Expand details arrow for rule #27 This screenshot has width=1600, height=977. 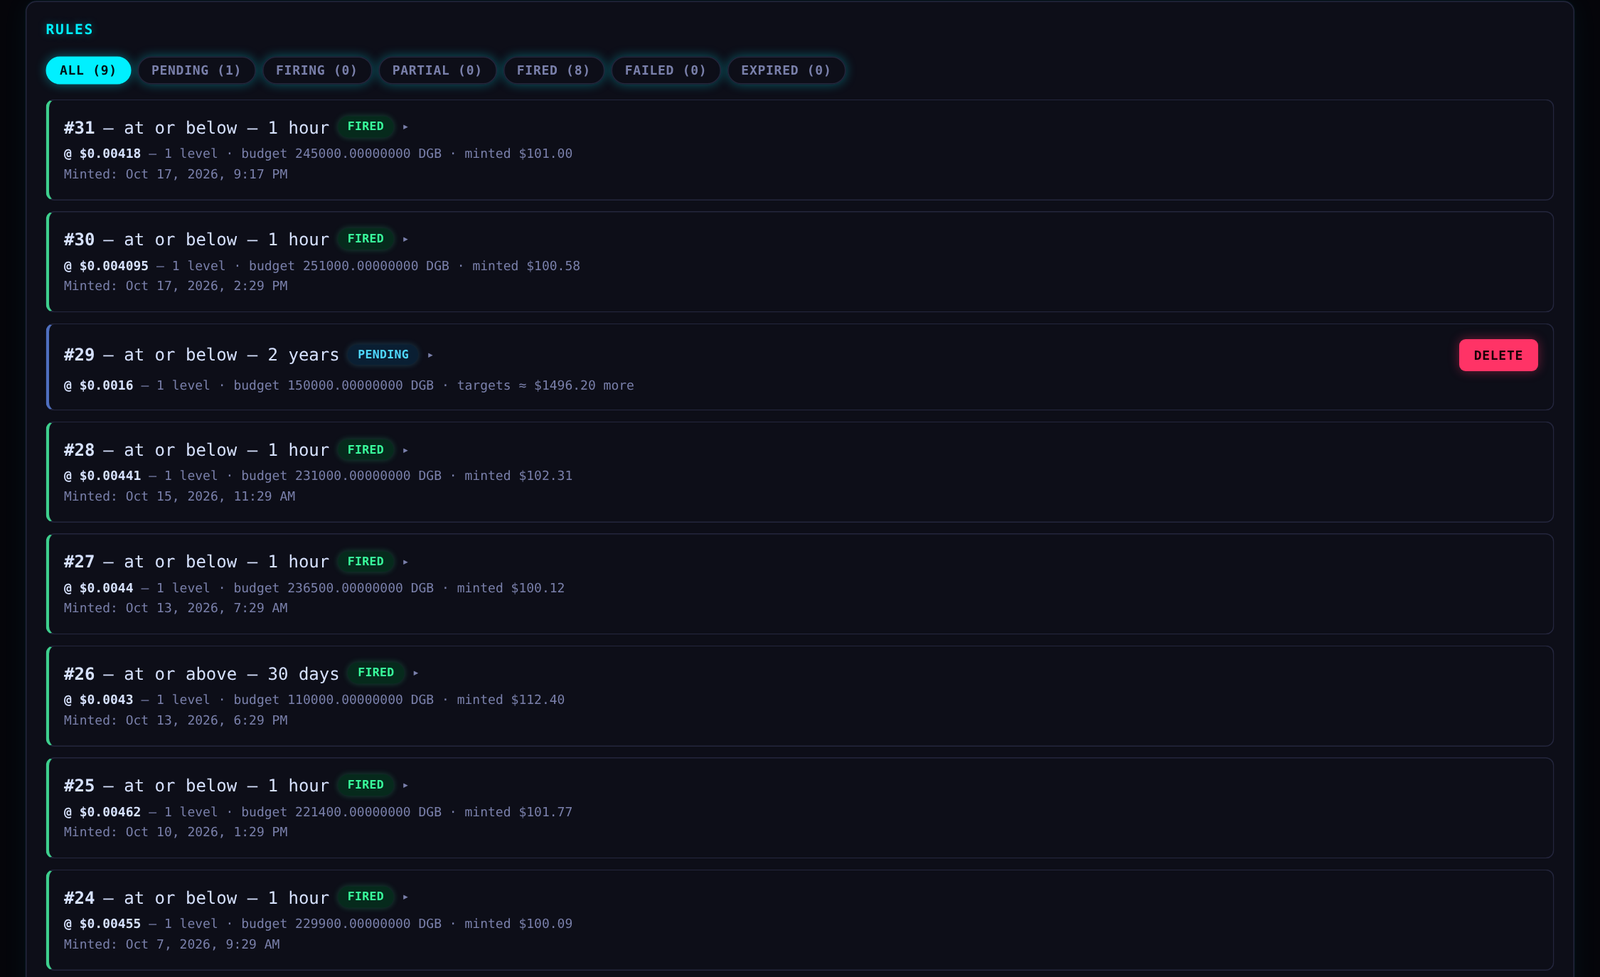point(405,562)
